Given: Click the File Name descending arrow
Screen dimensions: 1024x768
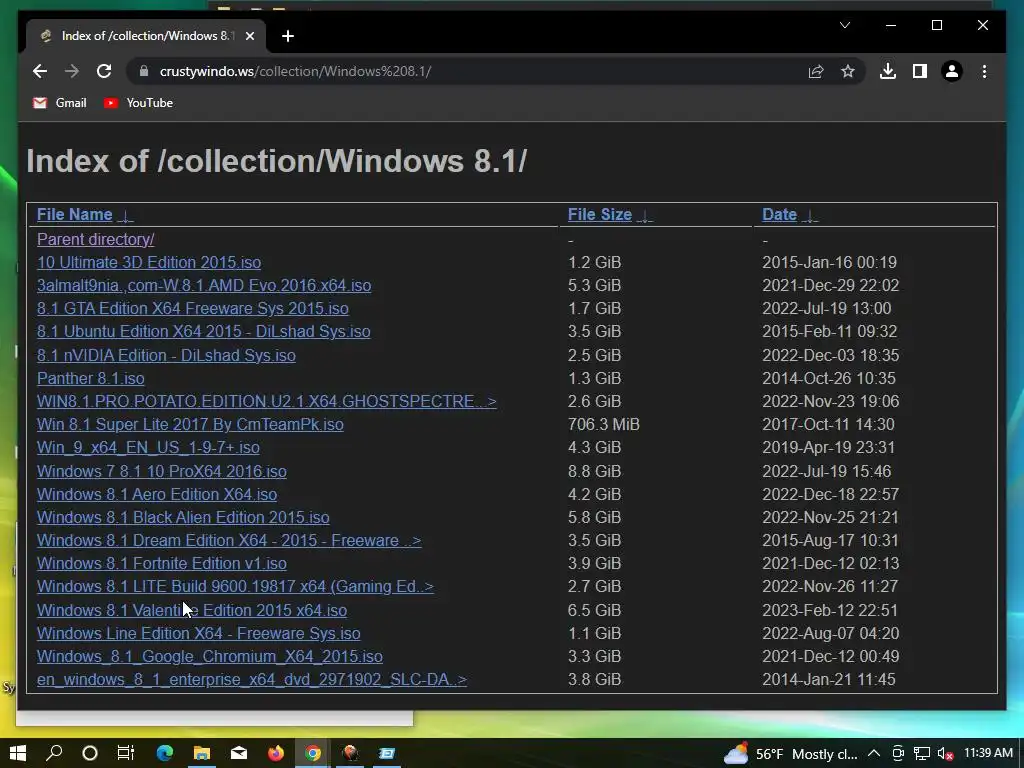Looking at the screenshot, I should [x=125, y=216].
